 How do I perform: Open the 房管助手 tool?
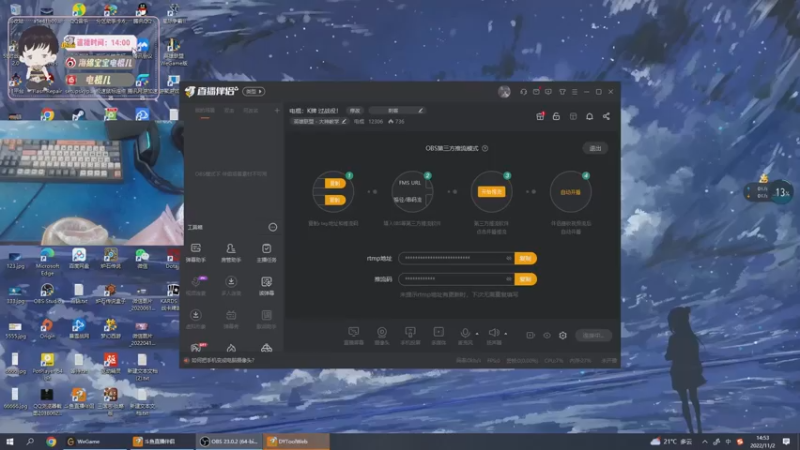(231, 253)
